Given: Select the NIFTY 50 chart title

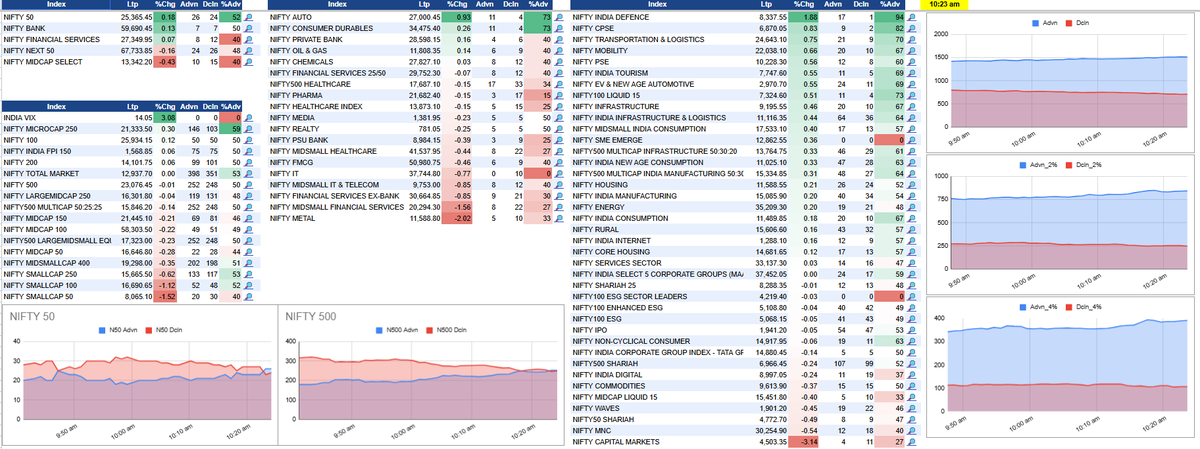Looking at the screenshot, I should tap(31, 316).
